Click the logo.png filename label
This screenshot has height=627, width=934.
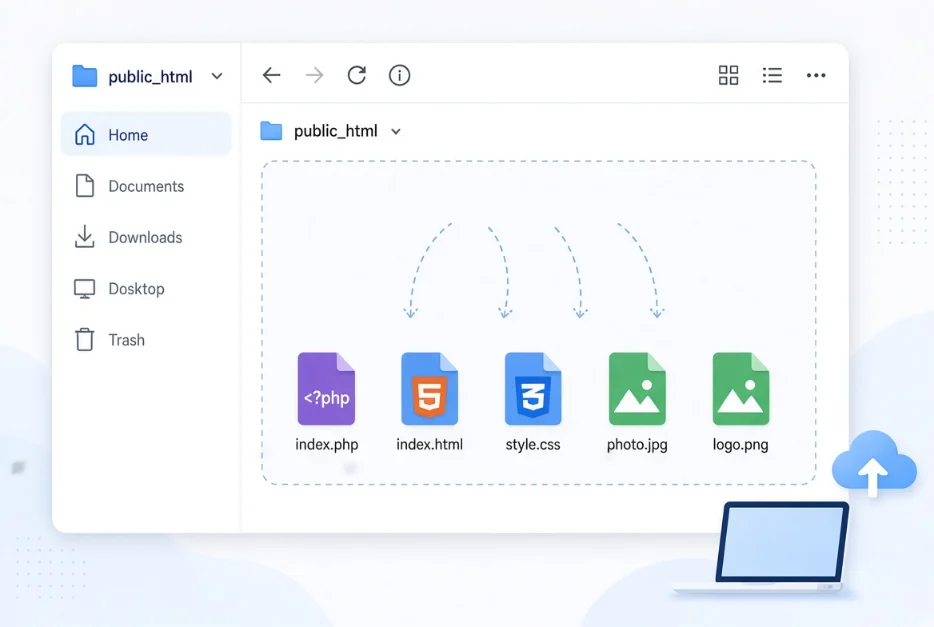click(x=740, y=445)
